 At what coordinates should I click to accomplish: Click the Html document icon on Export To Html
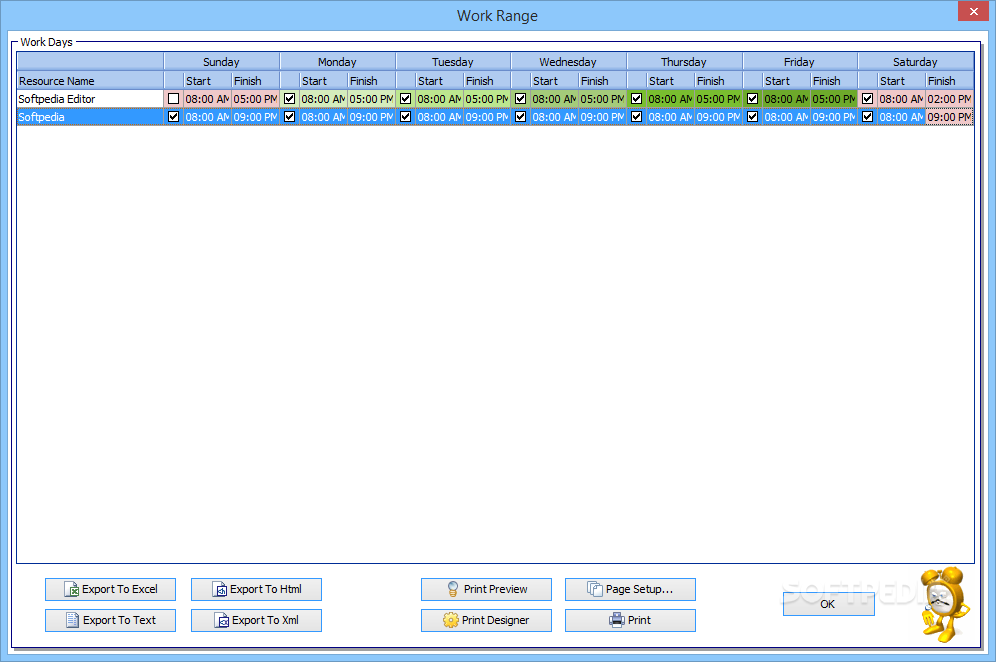220,590
